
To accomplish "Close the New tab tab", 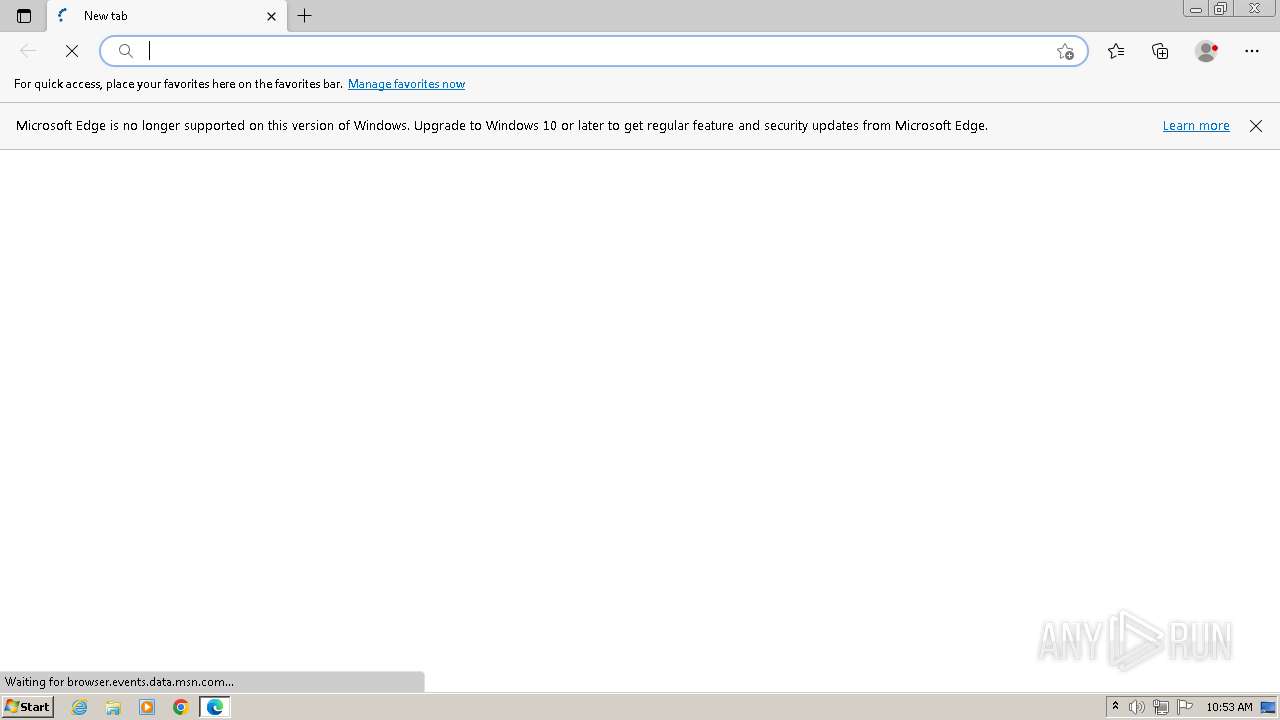I will (x=271, y=16).
